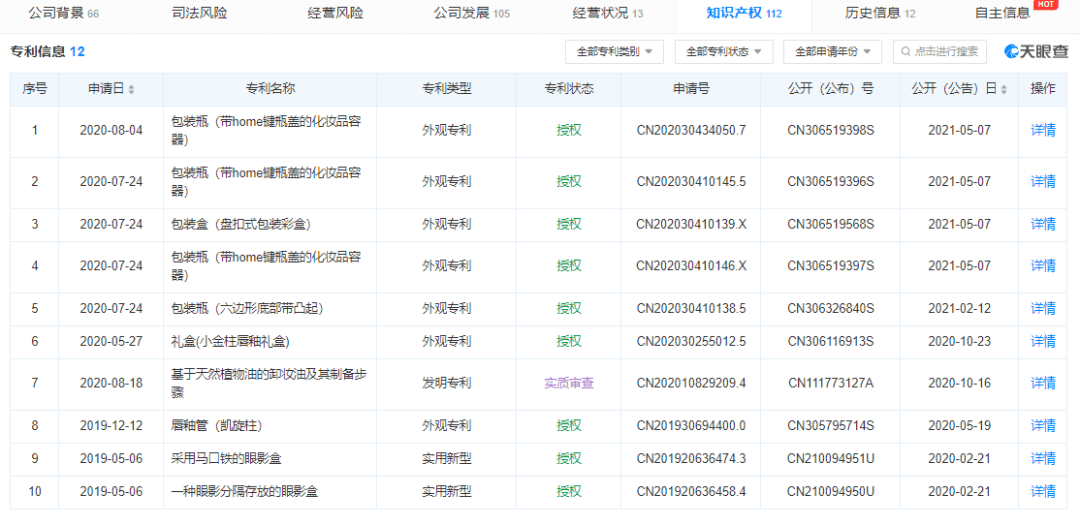Open 详情 for the 发明专利 row 7

click(x=1043, y=383)
